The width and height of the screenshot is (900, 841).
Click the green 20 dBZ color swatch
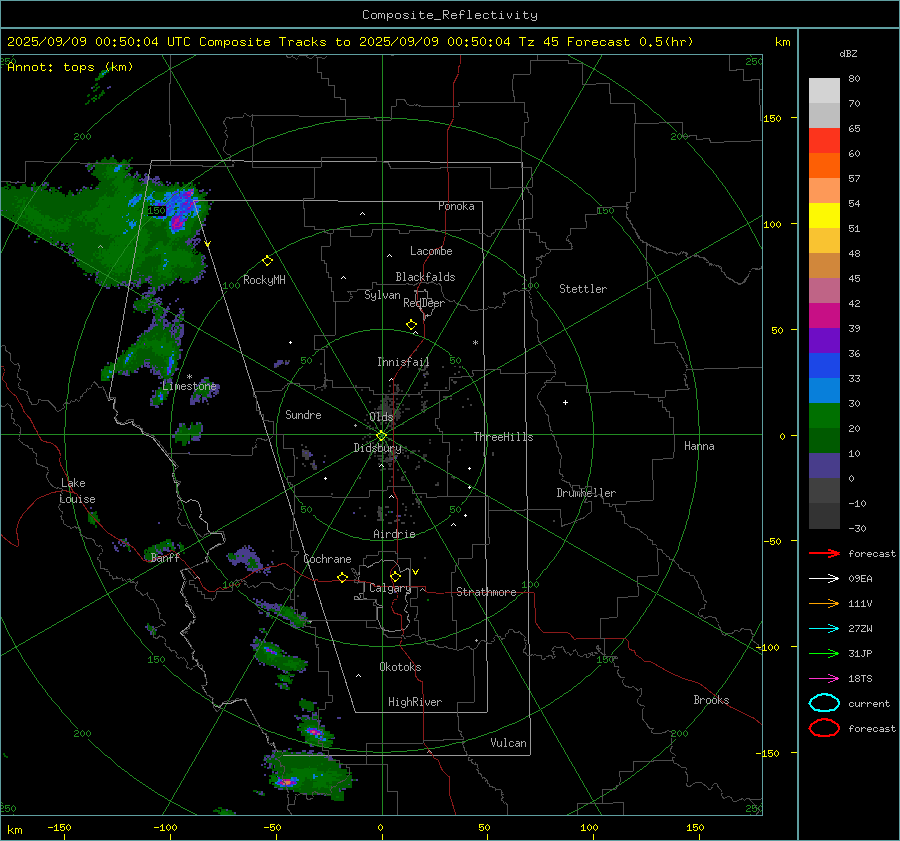(x=824, y=416)
